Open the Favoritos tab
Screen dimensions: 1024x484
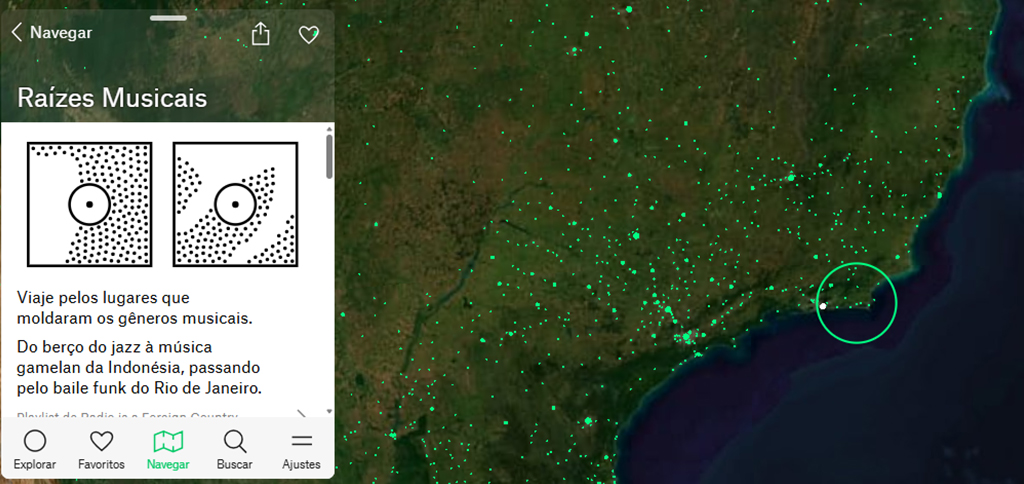click(101, 449)
